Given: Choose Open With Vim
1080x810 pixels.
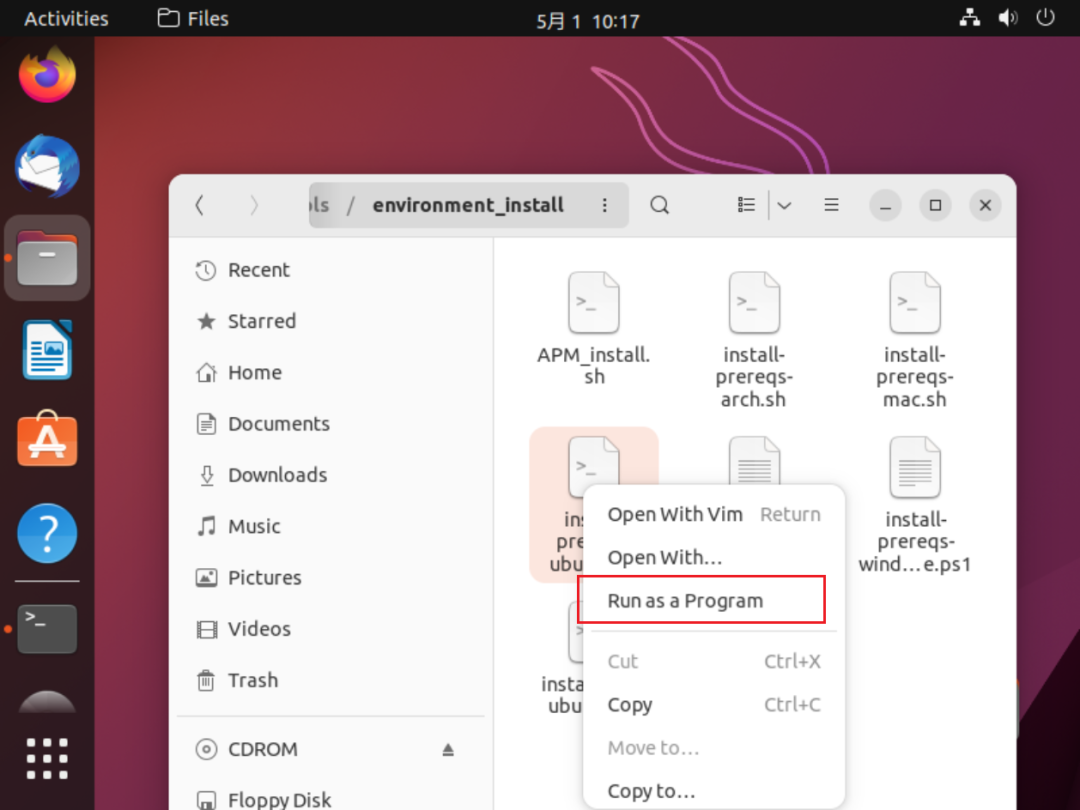Looking at the screenshot, I should pyautogui.click(x=714, y=515).
